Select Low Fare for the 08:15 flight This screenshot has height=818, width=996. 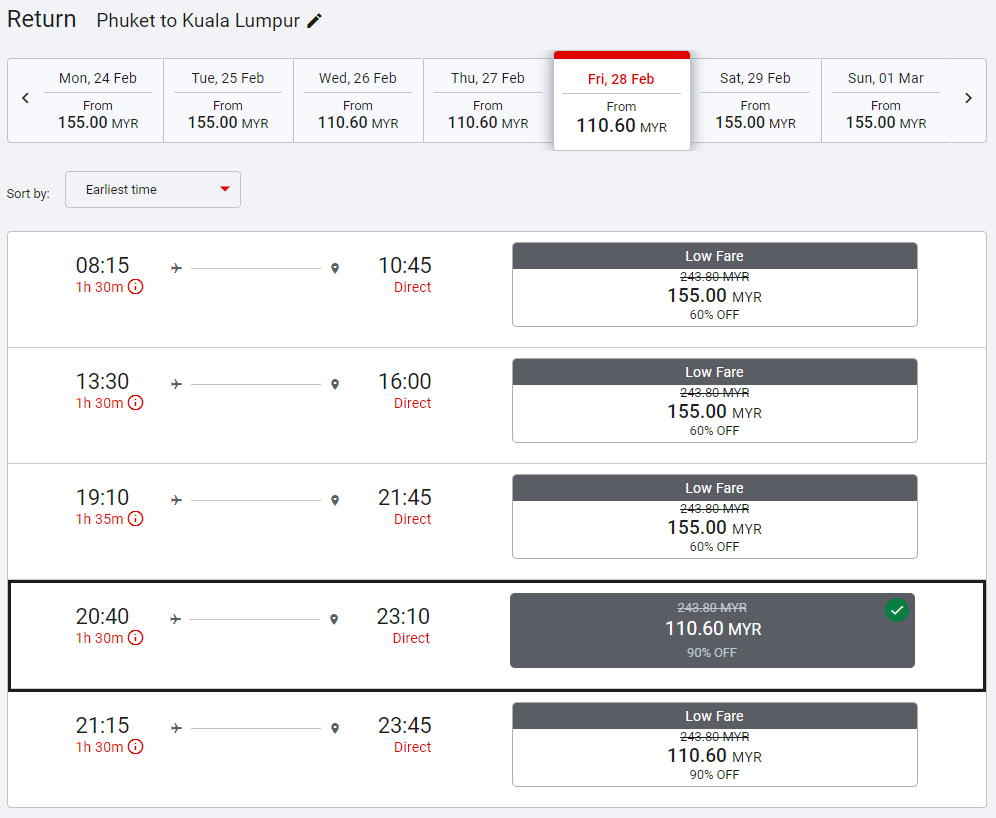714,285
